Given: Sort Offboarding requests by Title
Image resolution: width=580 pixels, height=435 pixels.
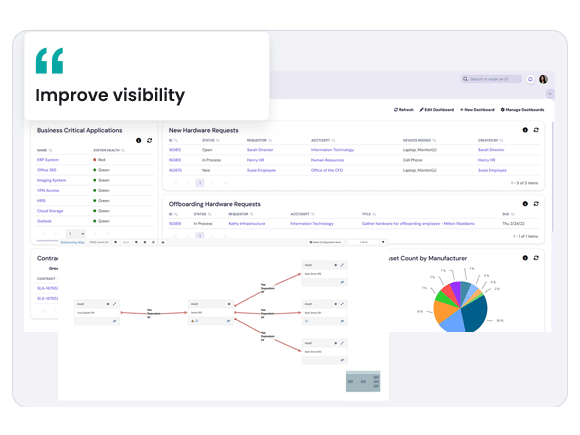Looking at the screenshot, I should tap(368, 214).
